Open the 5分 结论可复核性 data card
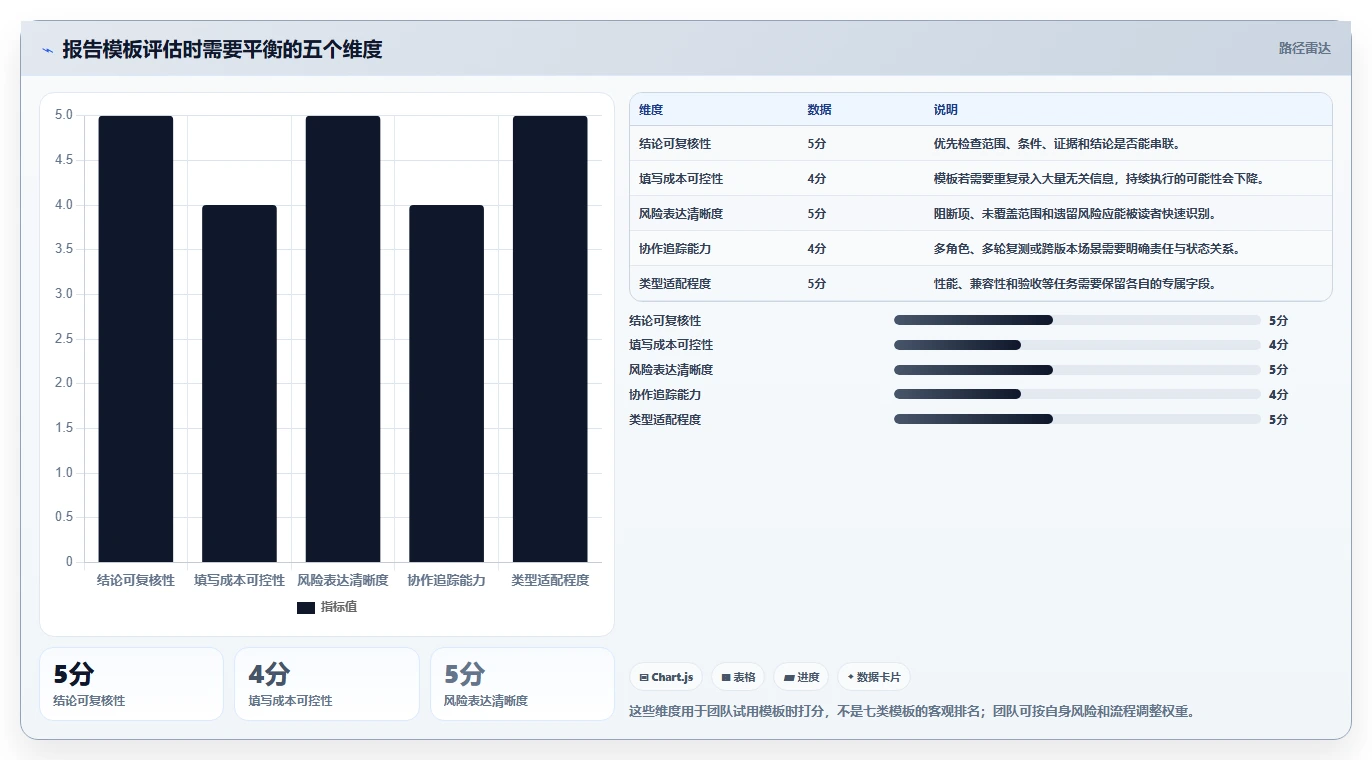The image size is (1372, 760). tap(131, 684)
